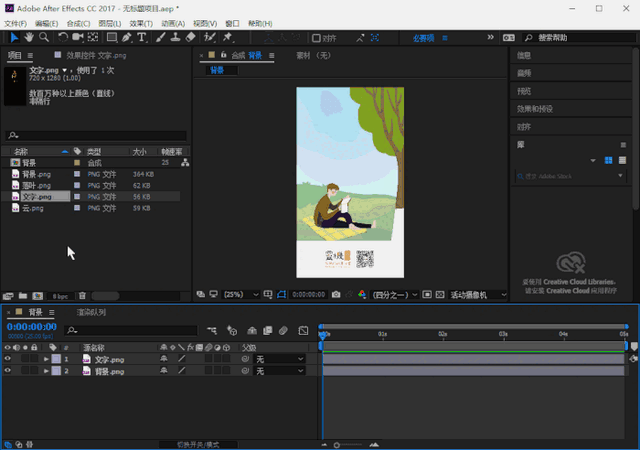Open the graph editor in timeline
640x450 pixels.
(x=303, y=330)
